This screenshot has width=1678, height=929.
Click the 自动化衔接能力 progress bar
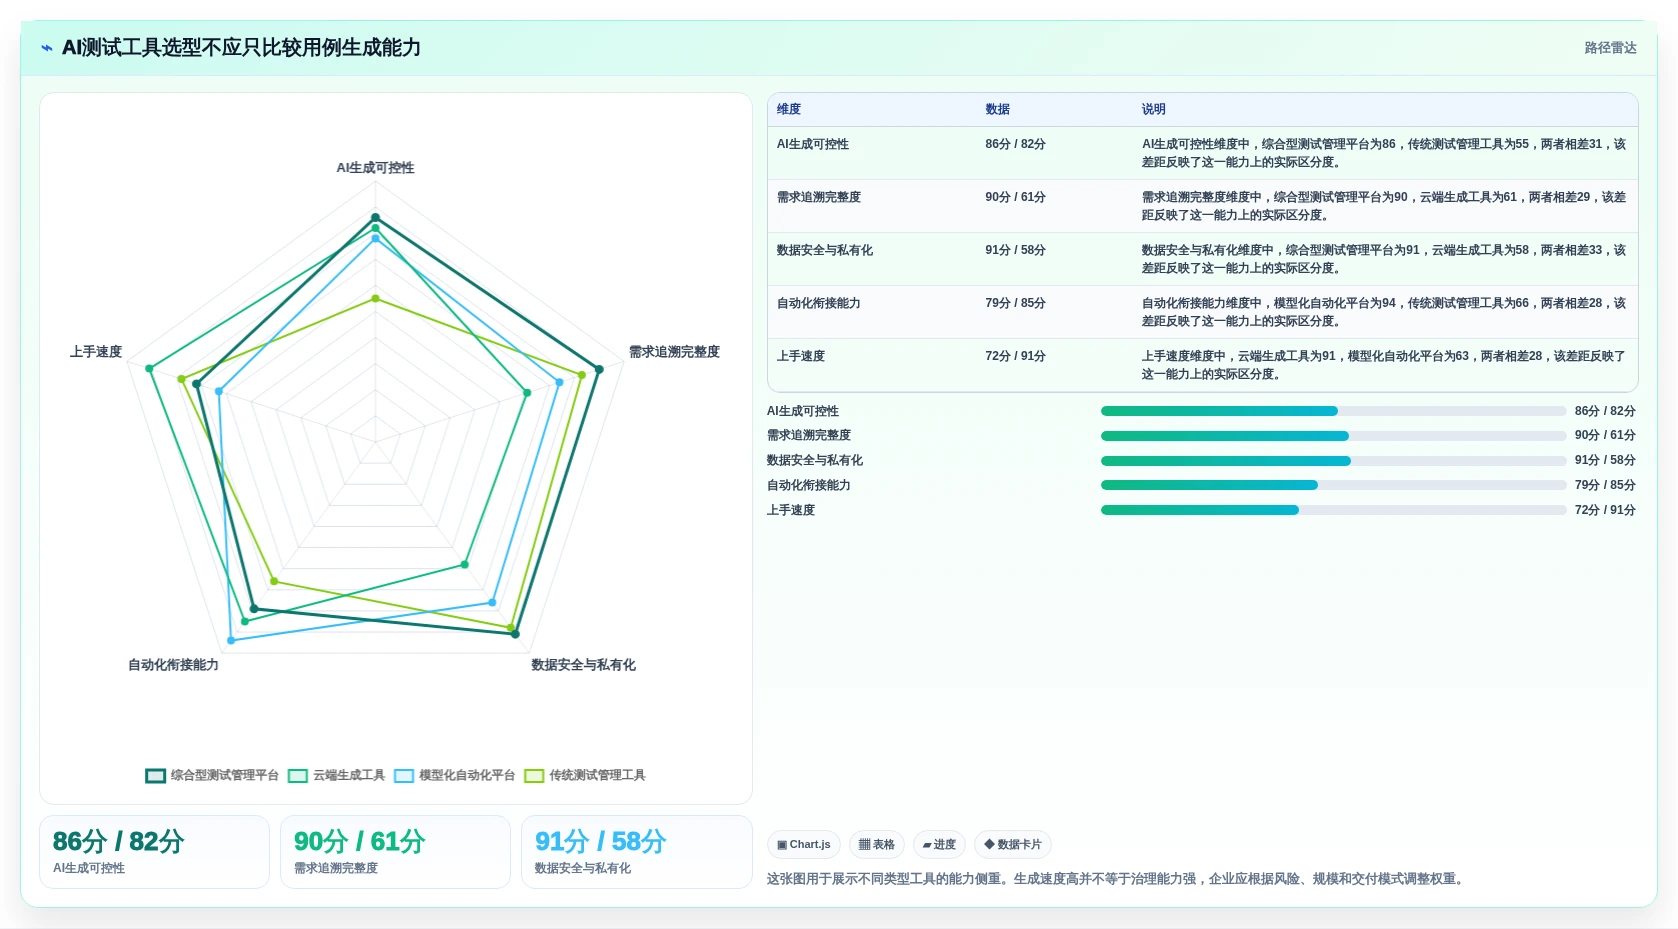click(1333, 485)
